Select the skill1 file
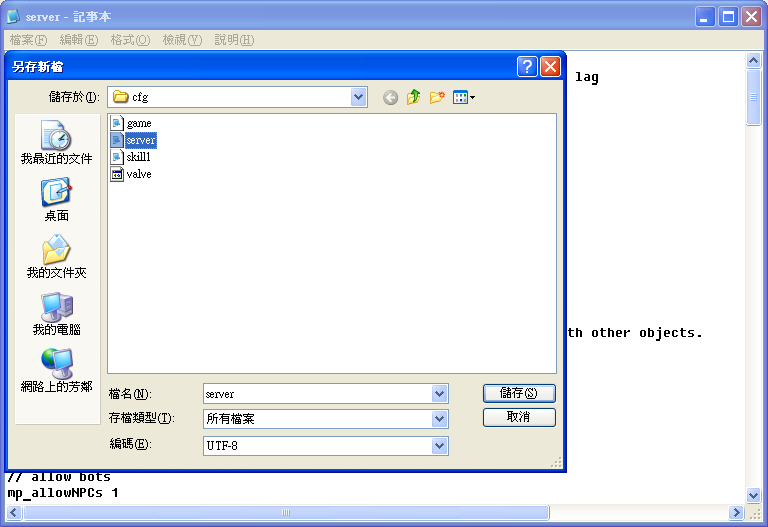Image resolution: width=768 pixels, height=527 pixels. point(138,157)
